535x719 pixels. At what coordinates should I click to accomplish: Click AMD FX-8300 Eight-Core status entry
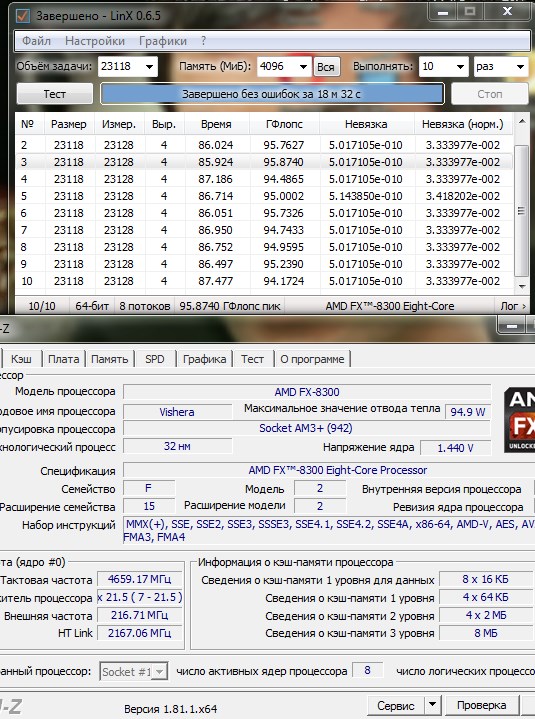(390, 306)
